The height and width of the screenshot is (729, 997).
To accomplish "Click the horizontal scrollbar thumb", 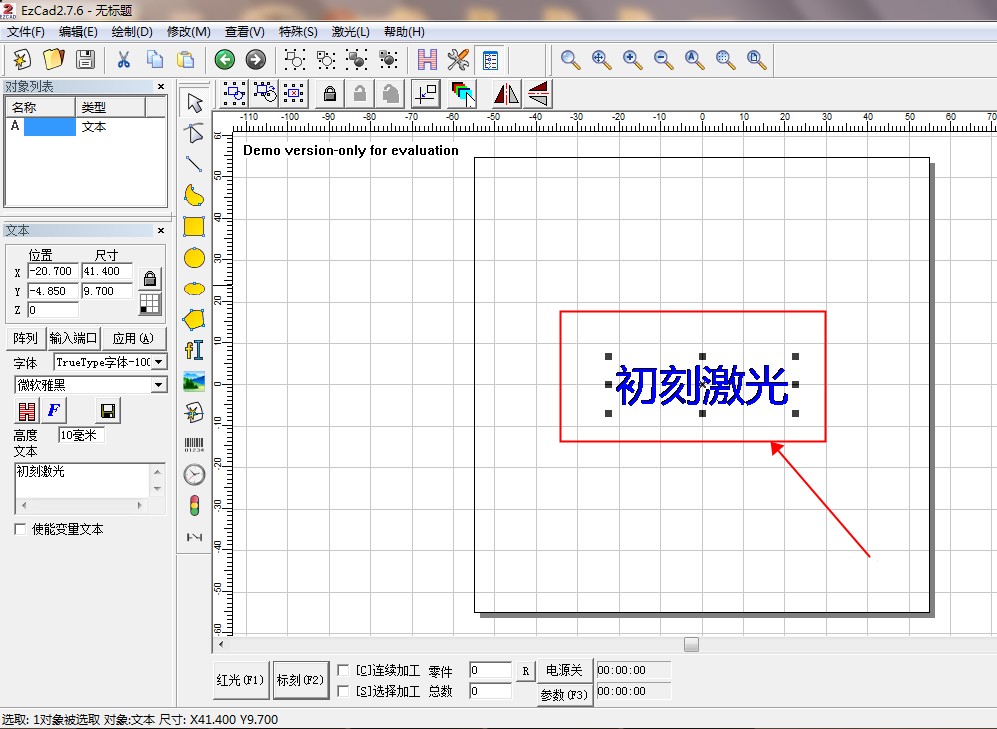I will [691, 644].
